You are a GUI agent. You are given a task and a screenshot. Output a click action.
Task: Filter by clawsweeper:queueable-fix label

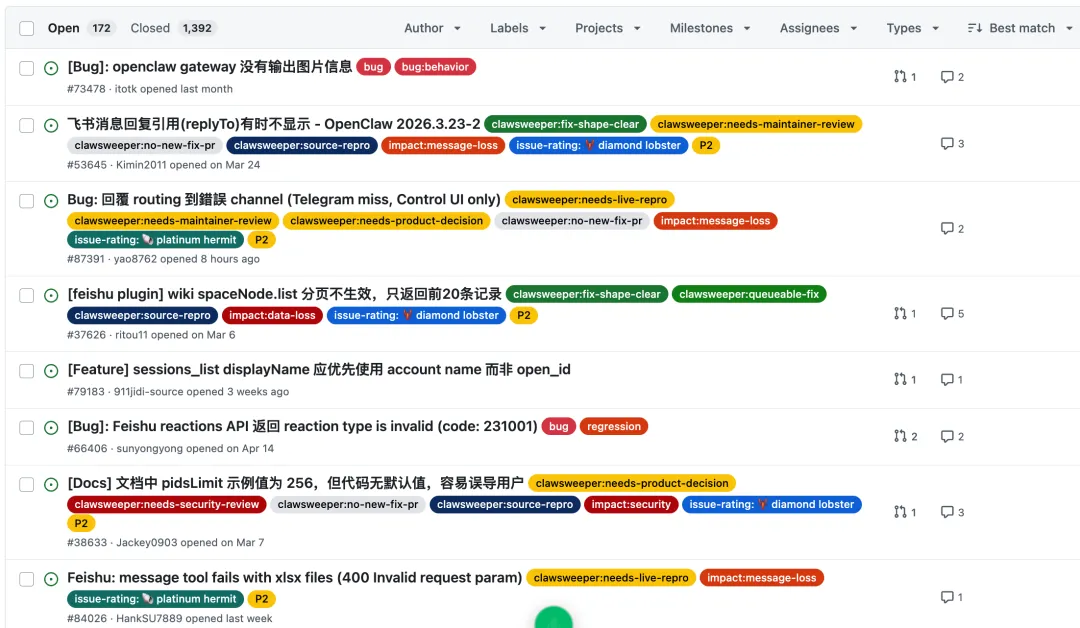(x=749, y=294)
